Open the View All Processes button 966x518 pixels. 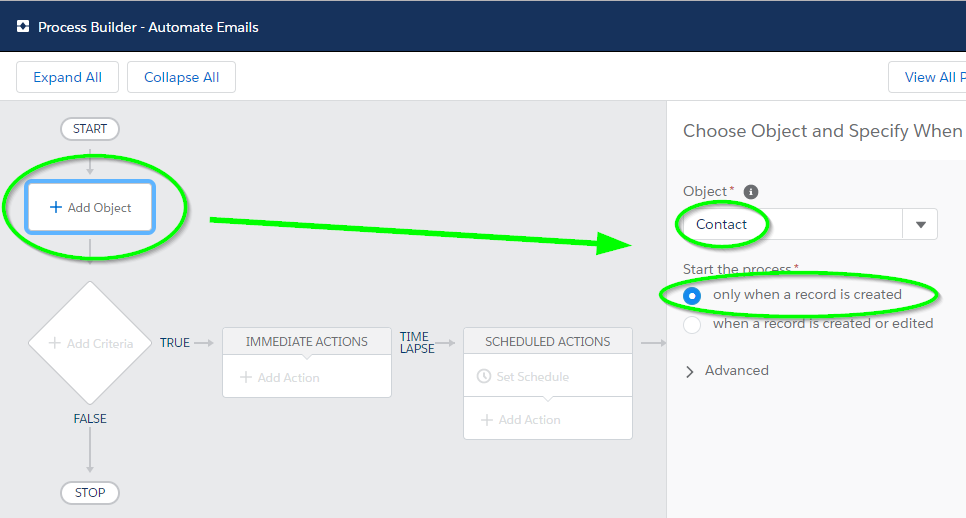click(927, 77)
